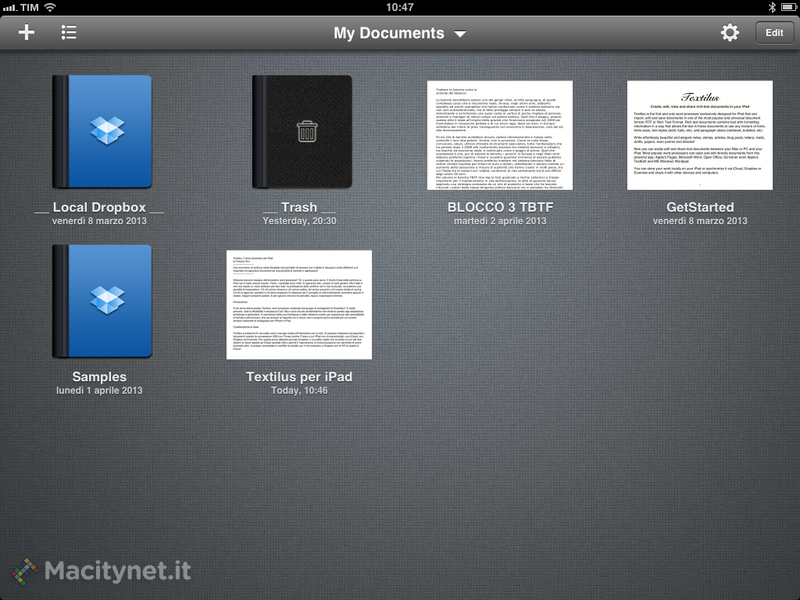This screenshot has width=800, height=600.
Task: Tap the Bluetooth status bar icon
Action: (x=772, y=7)
